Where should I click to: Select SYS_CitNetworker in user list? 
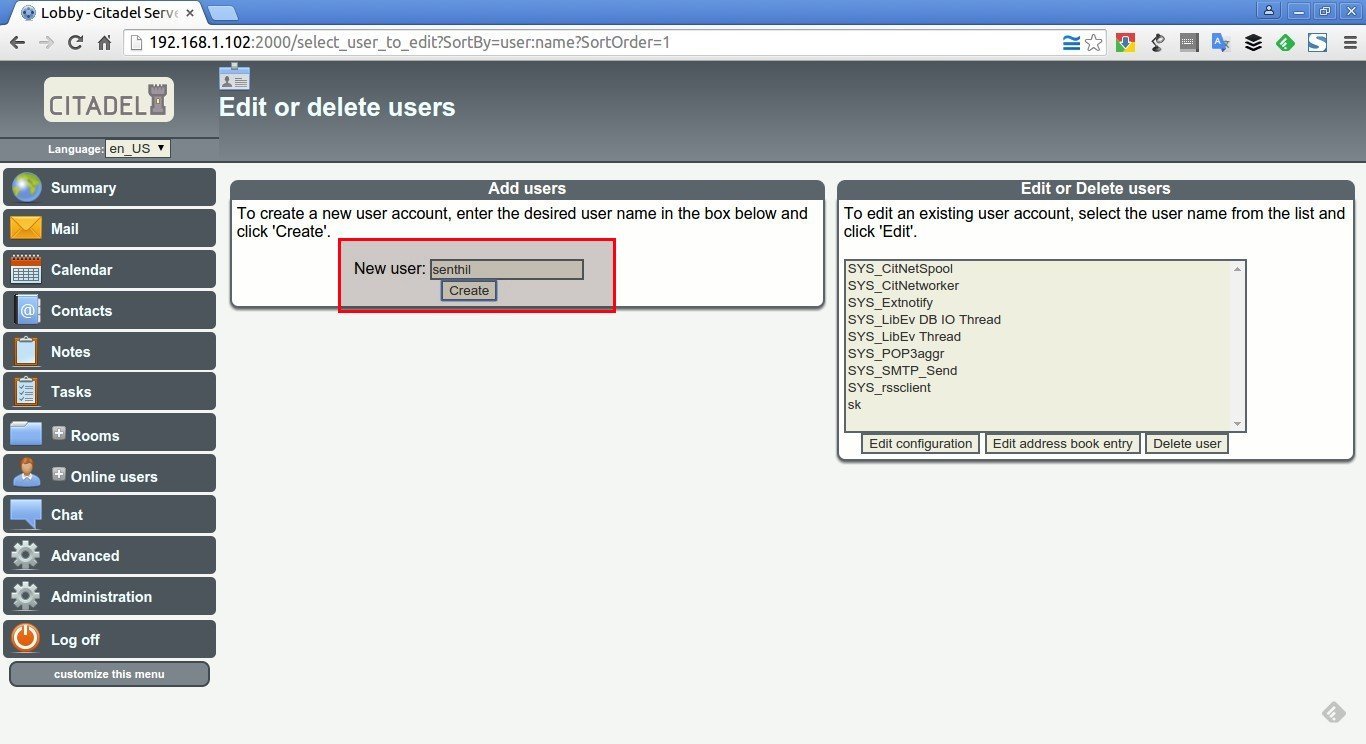click(x=1038, y=286)
